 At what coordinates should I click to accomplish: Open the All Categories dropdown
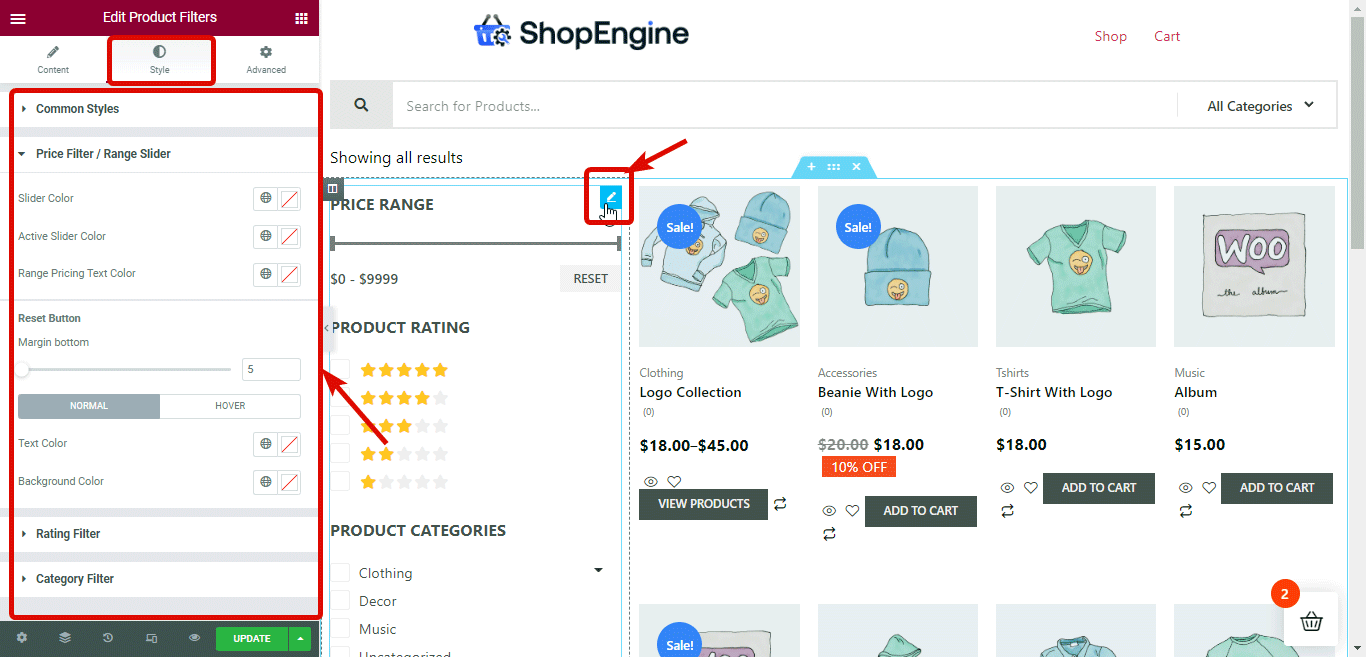coord(1259,106)
